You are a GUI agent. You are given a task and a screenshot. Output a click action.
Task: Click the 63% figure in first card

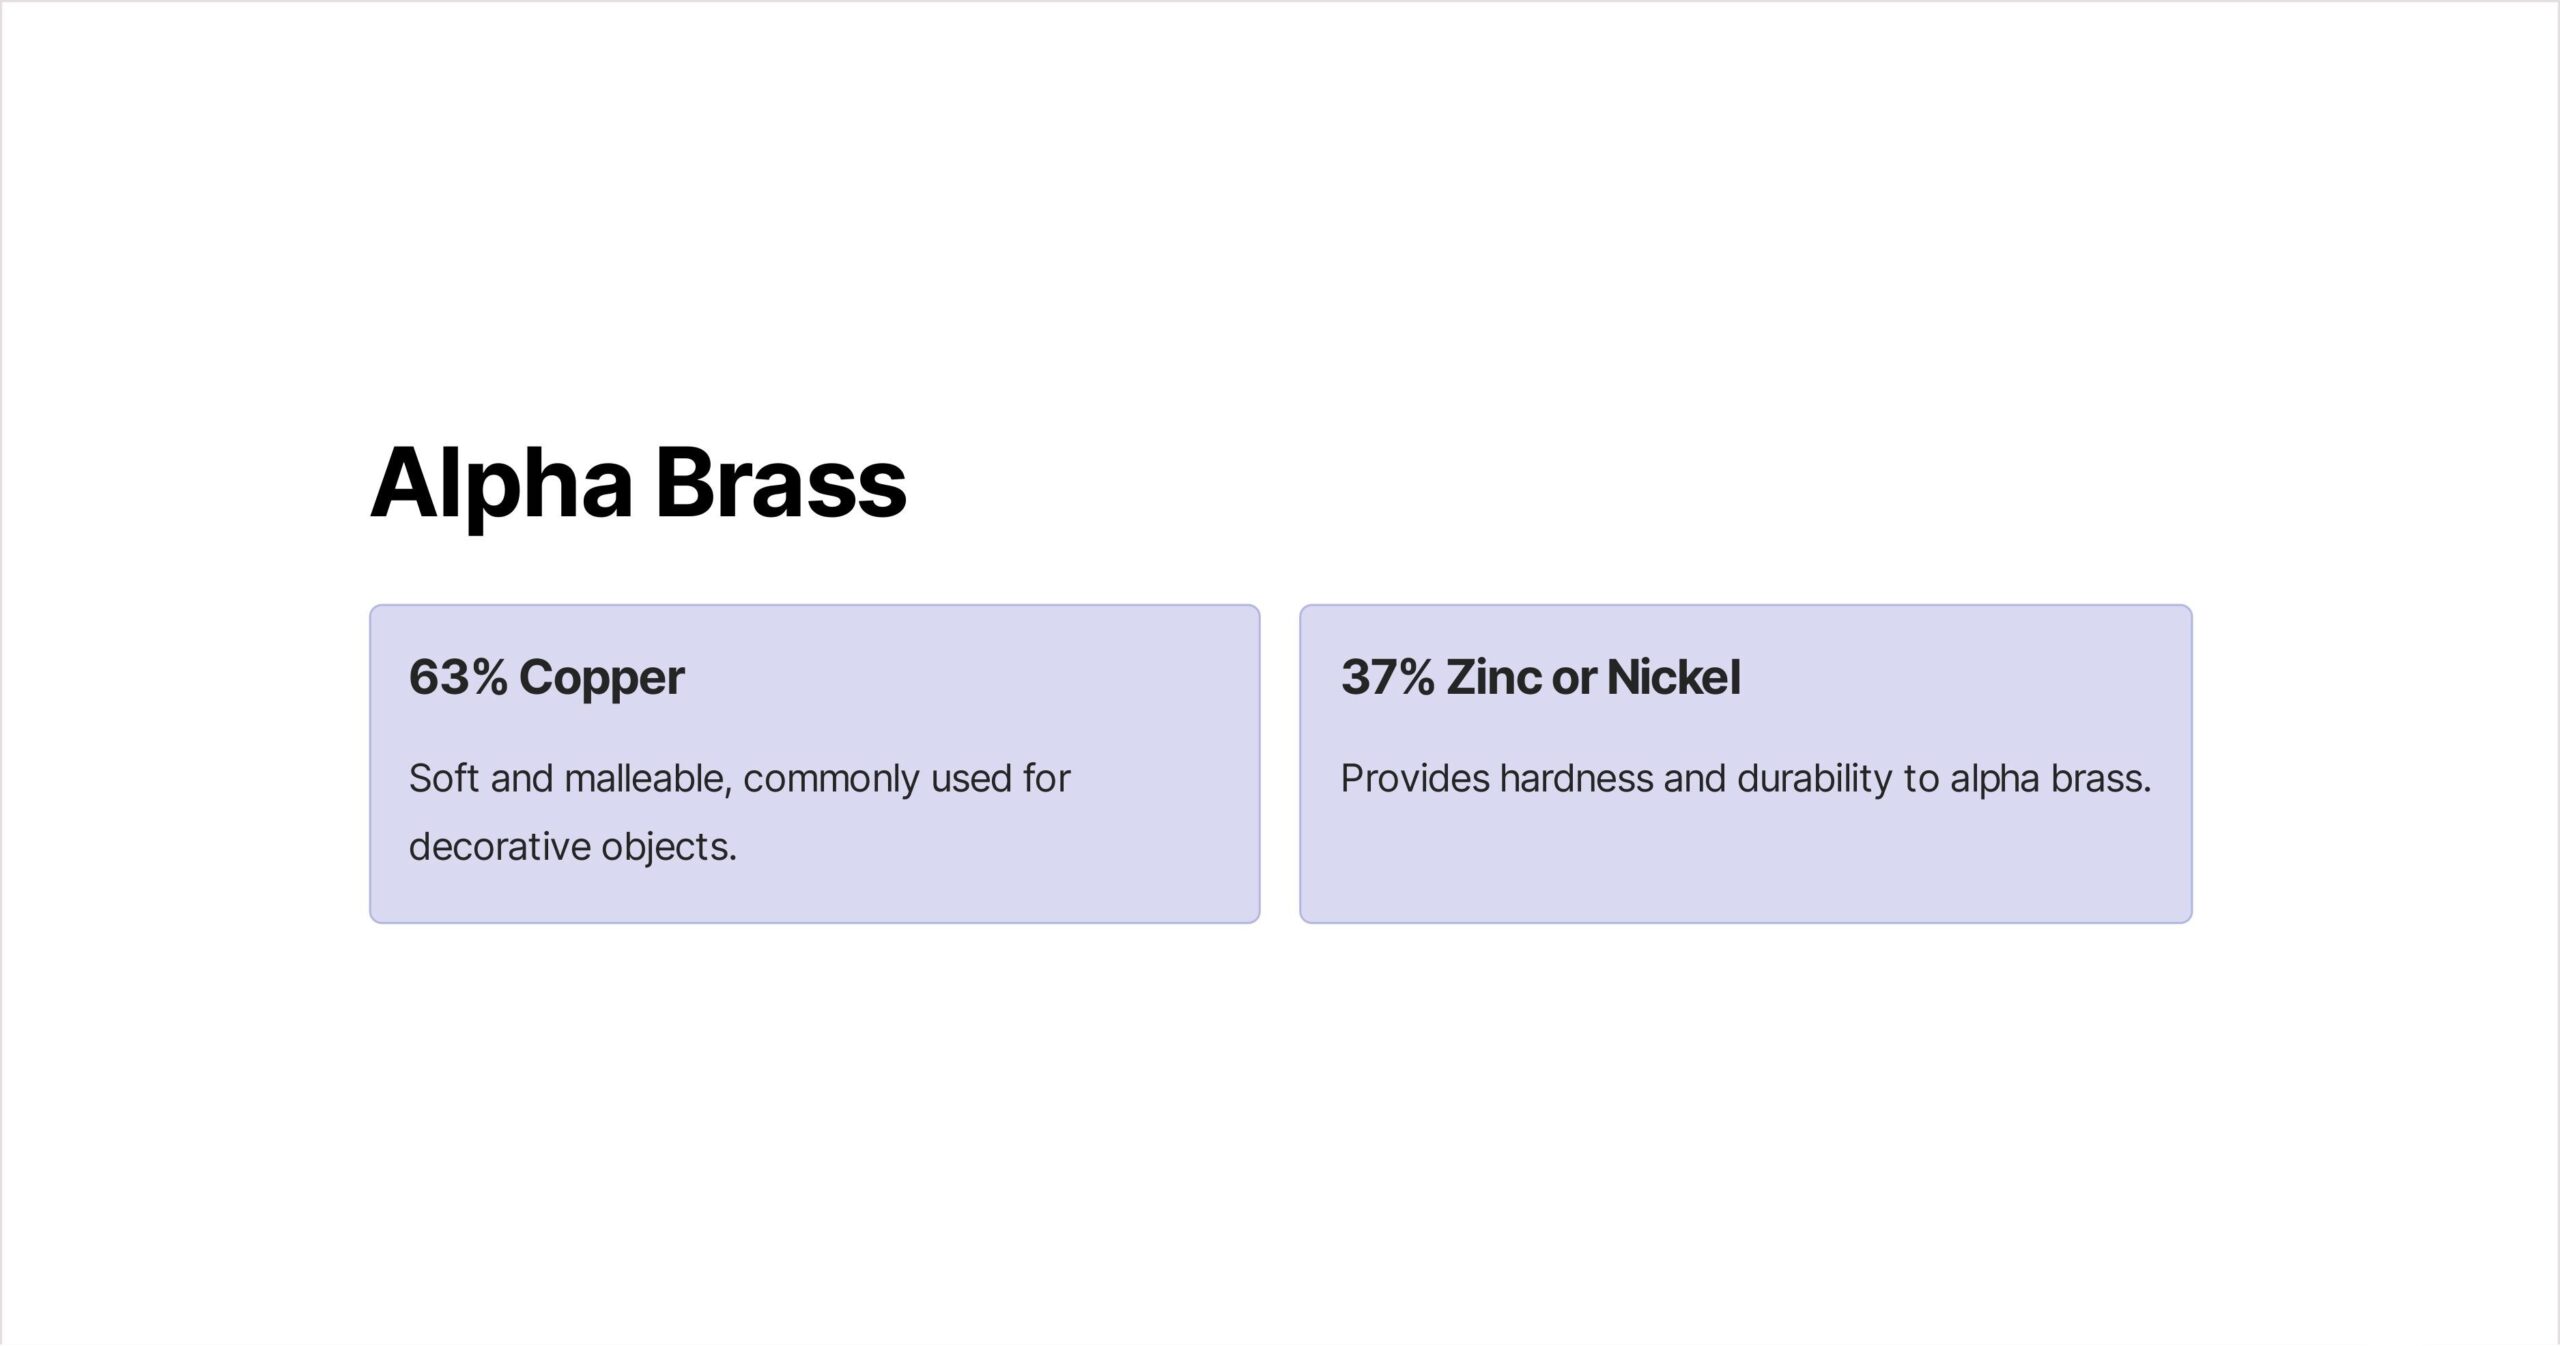pos(458,677)
